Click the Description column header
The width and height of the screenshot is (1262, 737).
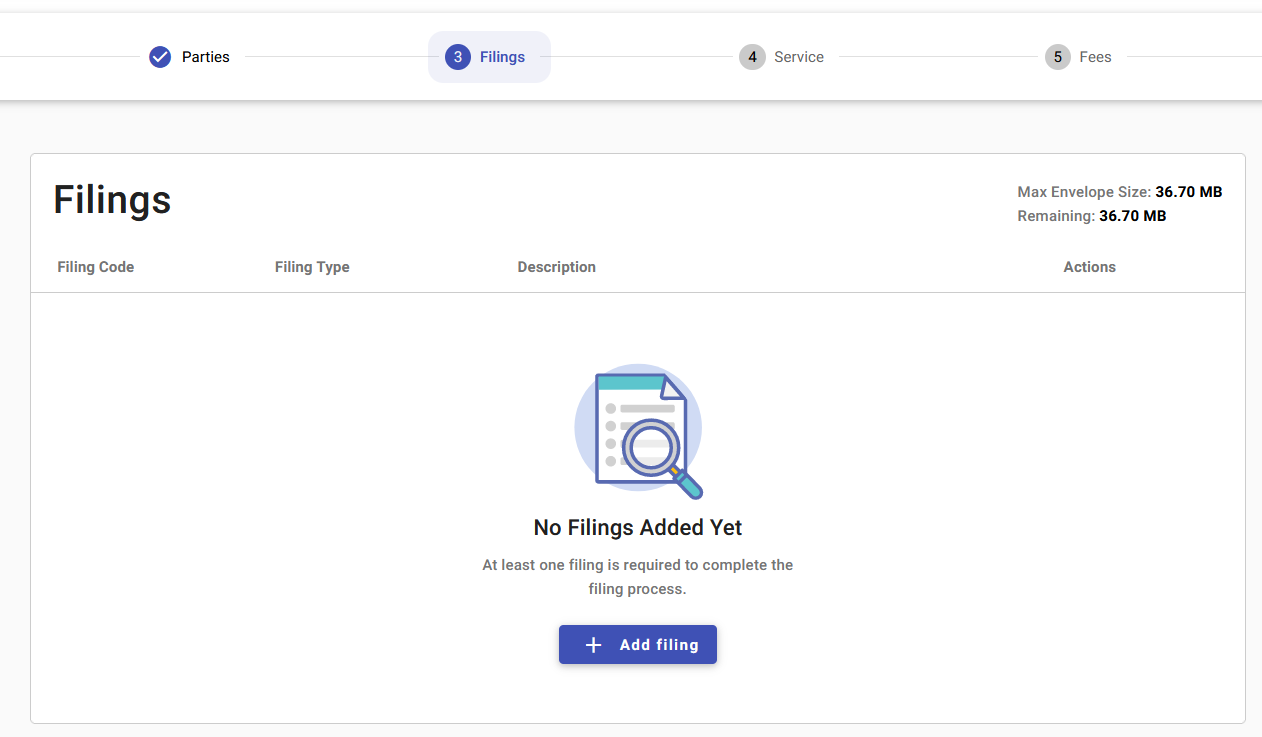coord(556,267)
